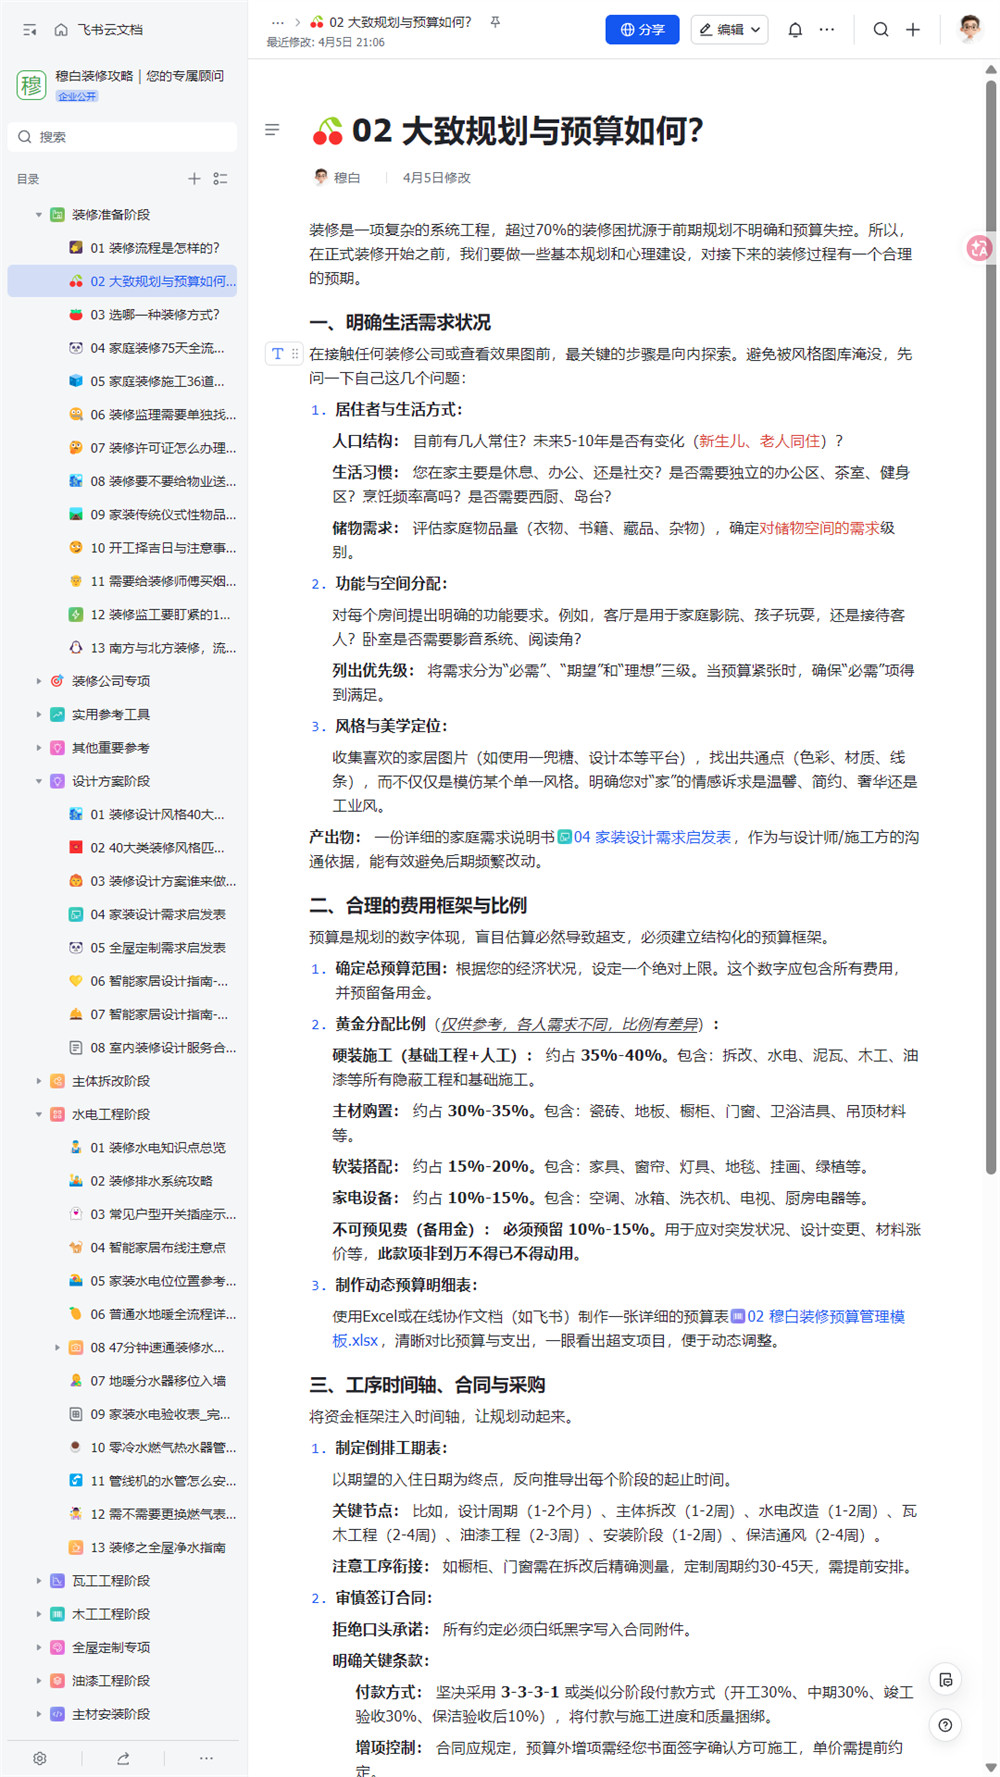Open the more options ellipsis beside bell
The image size is (1000, 1777).
(827, 30)
